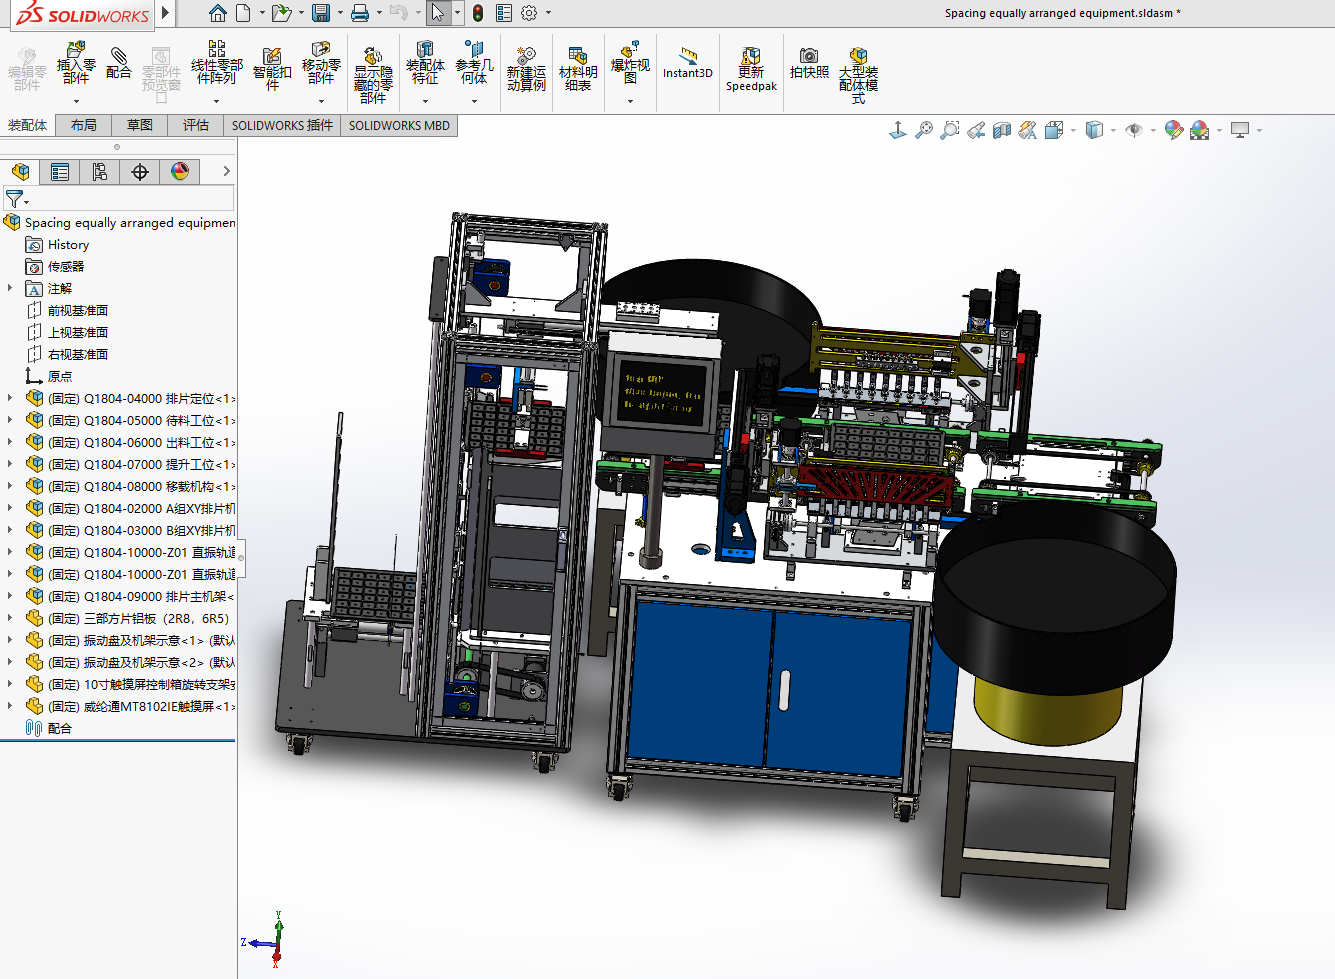
Task: Click the Edit Appearance color wheel icon
Action: point(1174,130)
